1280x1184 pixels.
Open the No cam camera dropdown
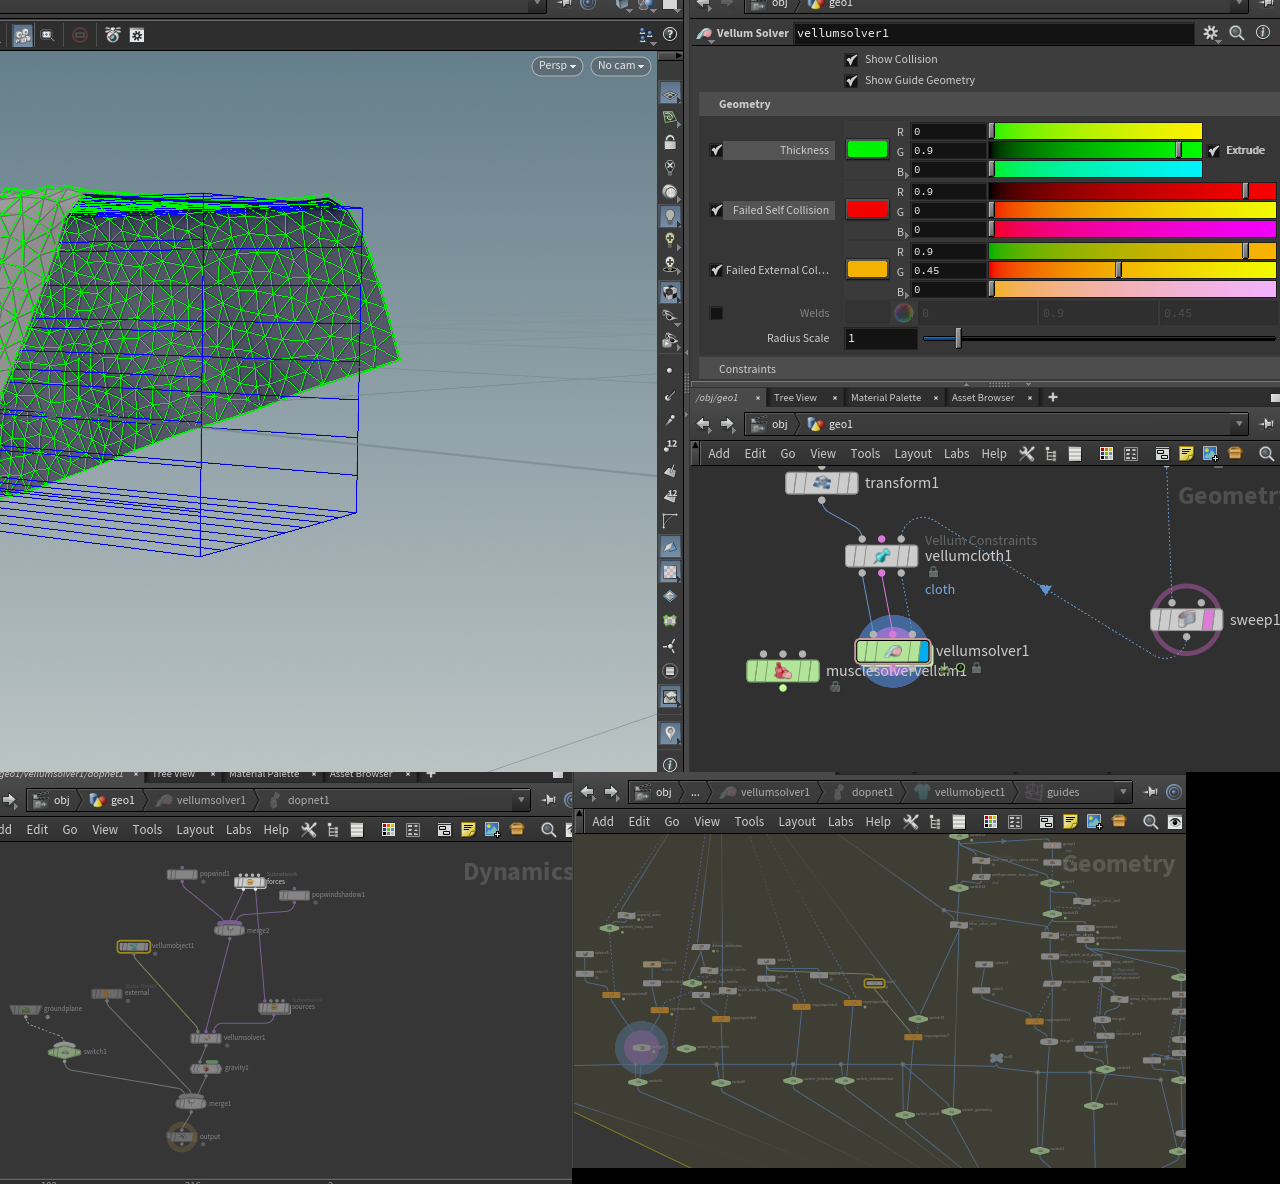pos(620,66)
